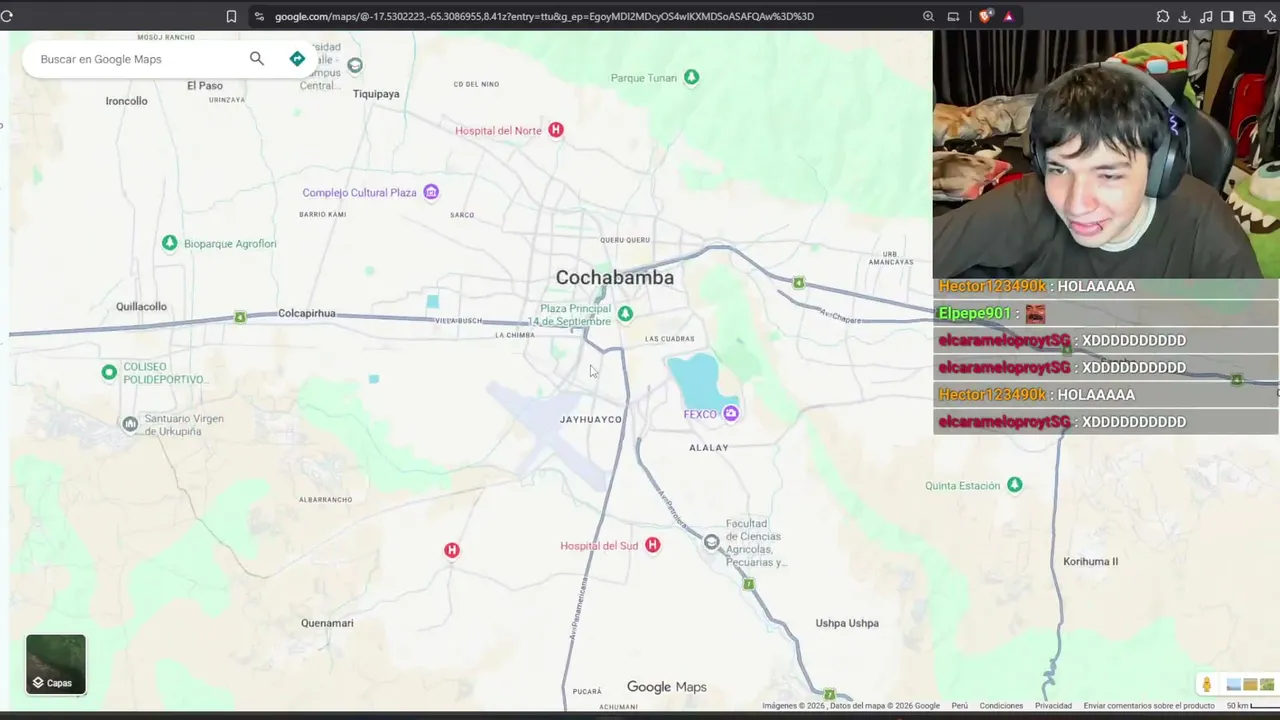Screen dimensions: 1280x720
Task: Select the Facultad de Ciencias Agrícolas marker
Action: coord(711,542)
